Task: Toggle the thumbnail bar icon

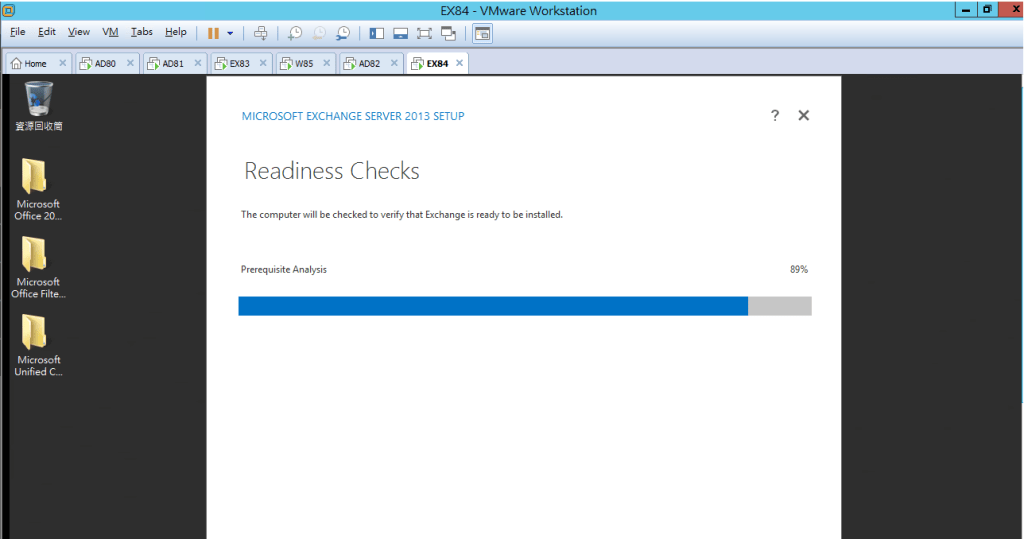Action: [401, 33]
